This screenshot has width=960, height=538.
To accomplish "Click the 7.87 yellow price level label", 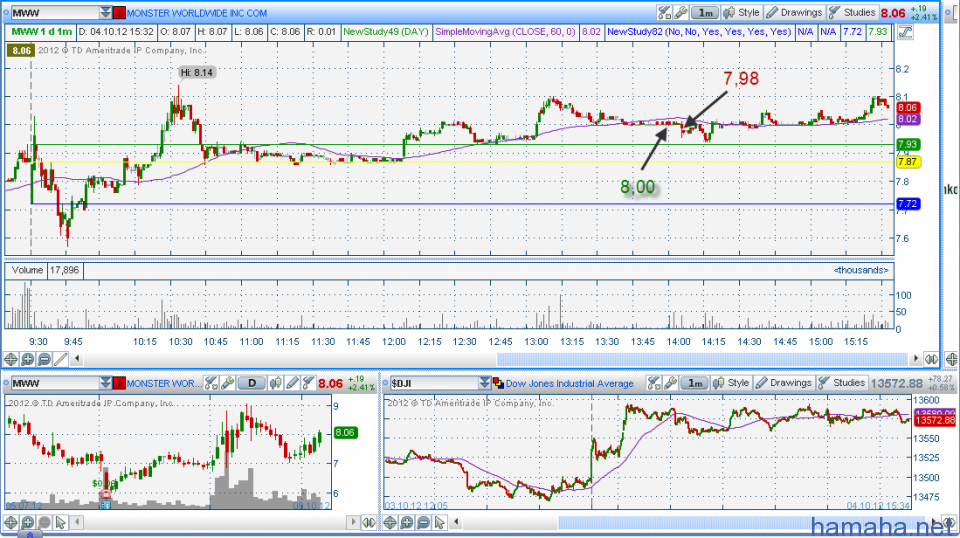I will 907,162.
